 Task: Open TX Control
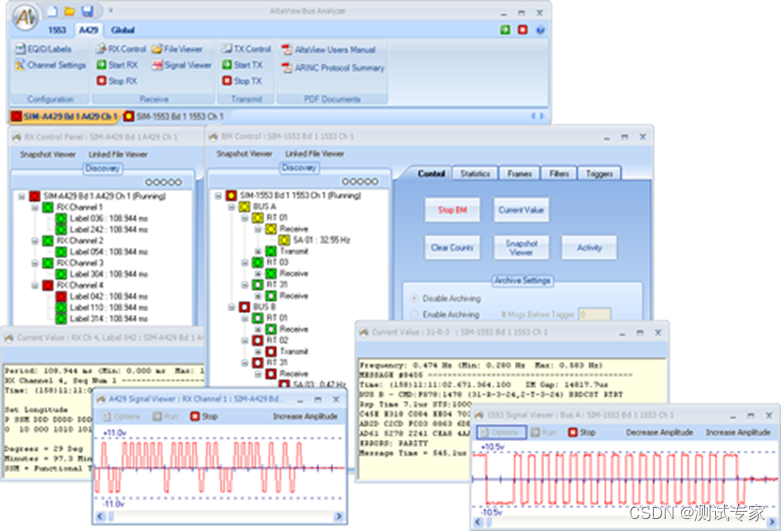(x=246, y=49)
